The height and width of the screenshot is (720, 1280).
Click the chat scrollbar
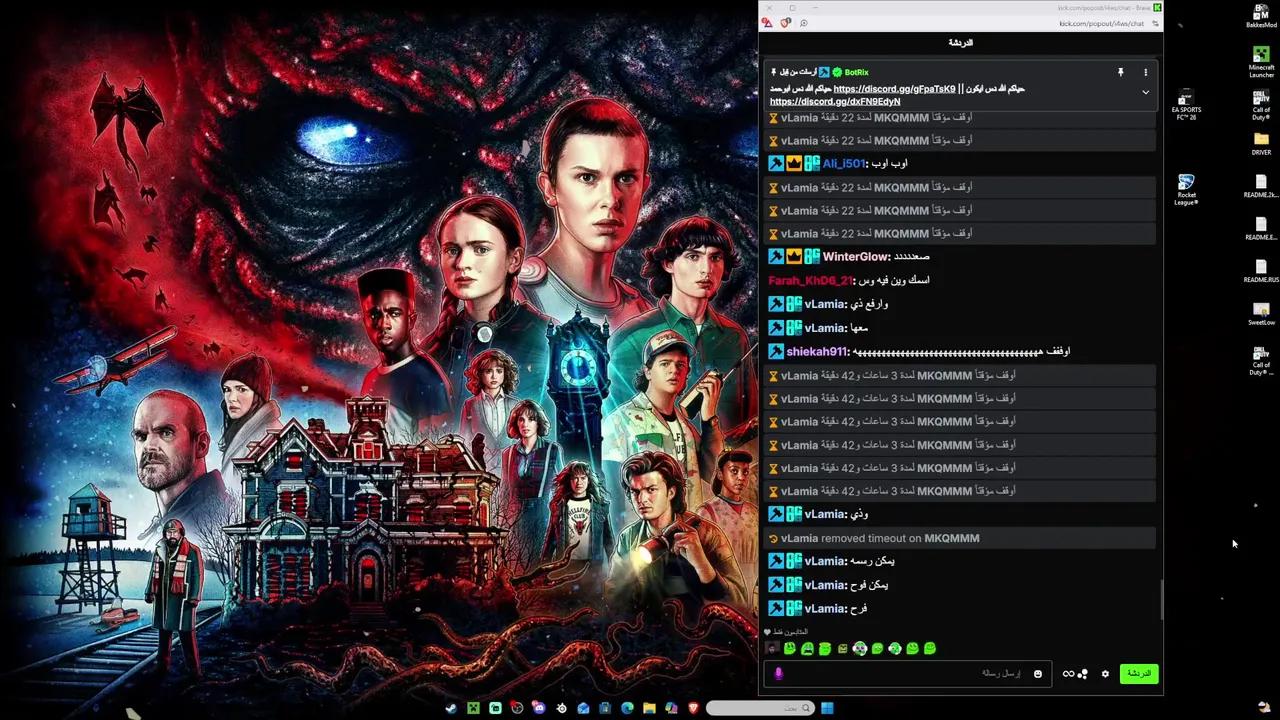pyautogui.click(x=1161, y=600)
